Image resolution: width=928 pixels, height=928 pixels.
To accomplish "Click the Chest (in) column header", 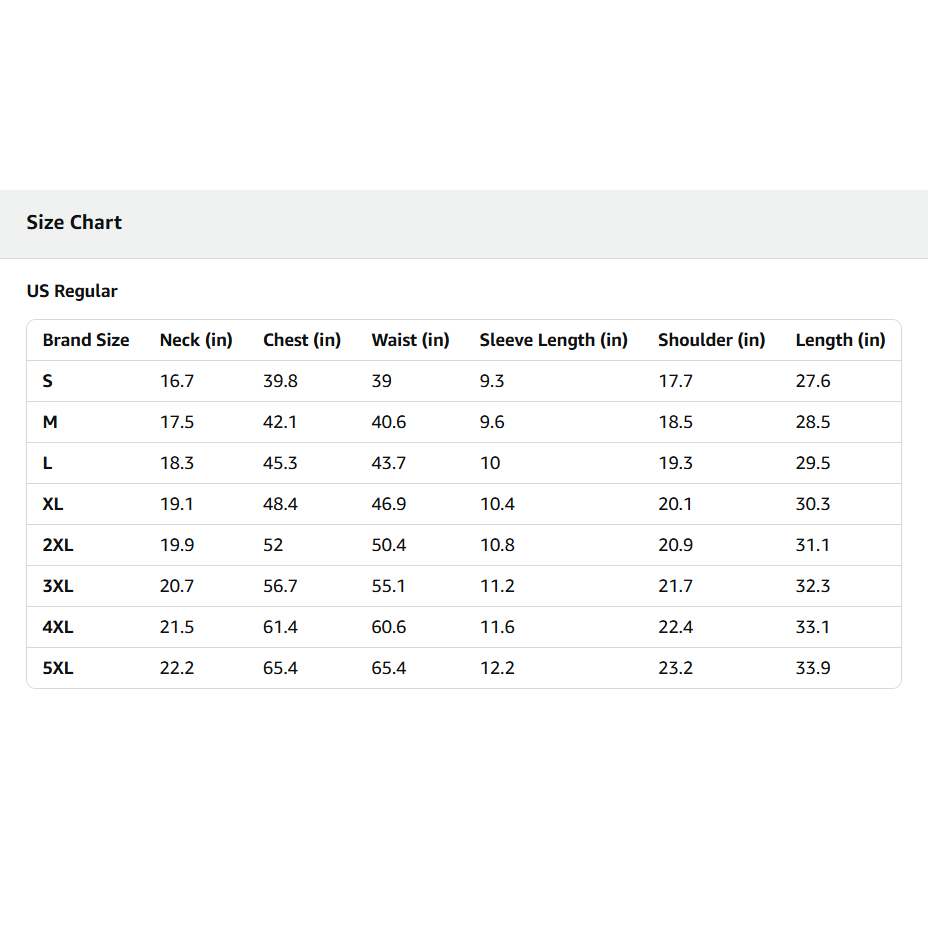I will coord(302,340).
